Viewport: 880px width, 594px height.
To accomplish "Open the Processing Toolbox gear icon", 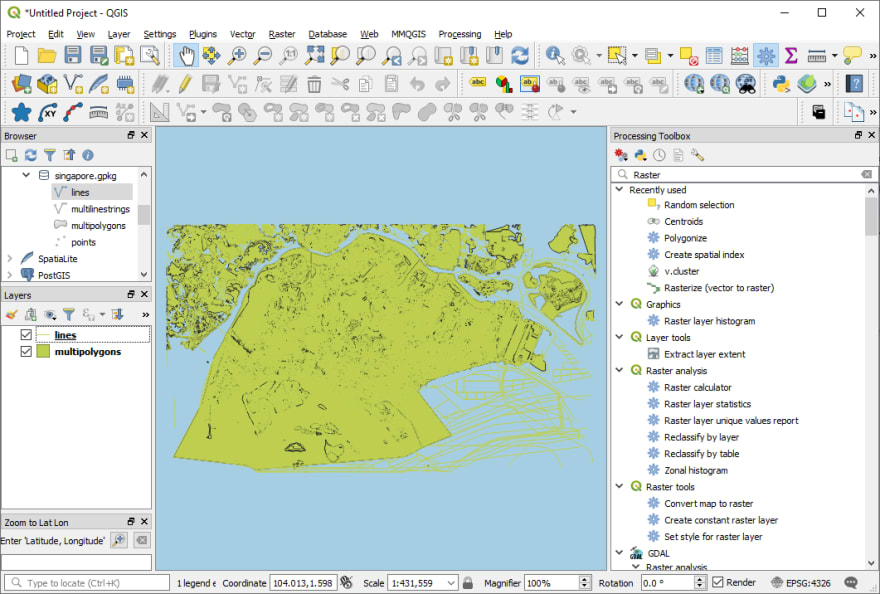I will pos(766,56).
